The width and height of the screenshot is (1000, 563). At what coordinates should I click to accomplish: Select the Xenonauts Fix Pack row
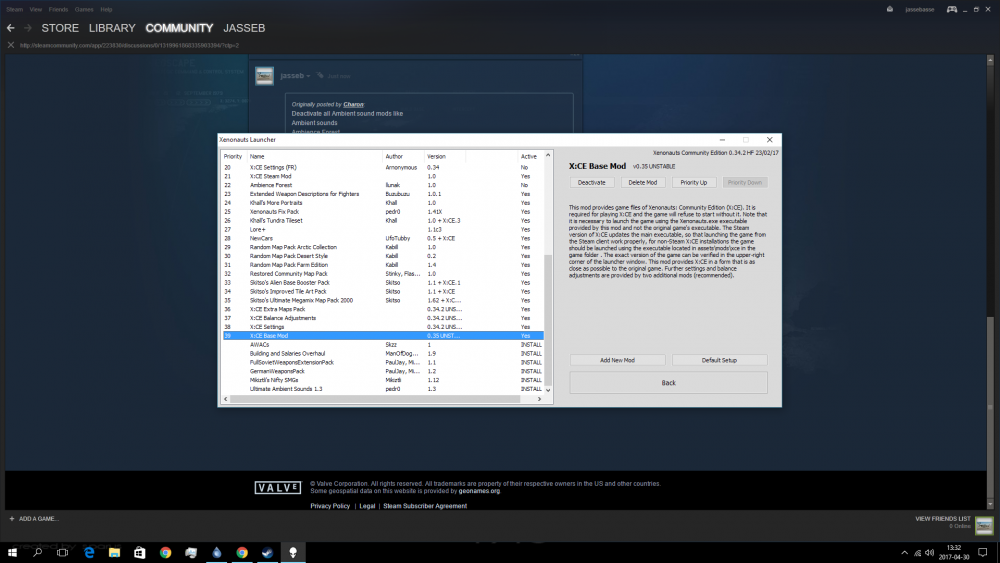pyautogui.click(x=383, y=212)
